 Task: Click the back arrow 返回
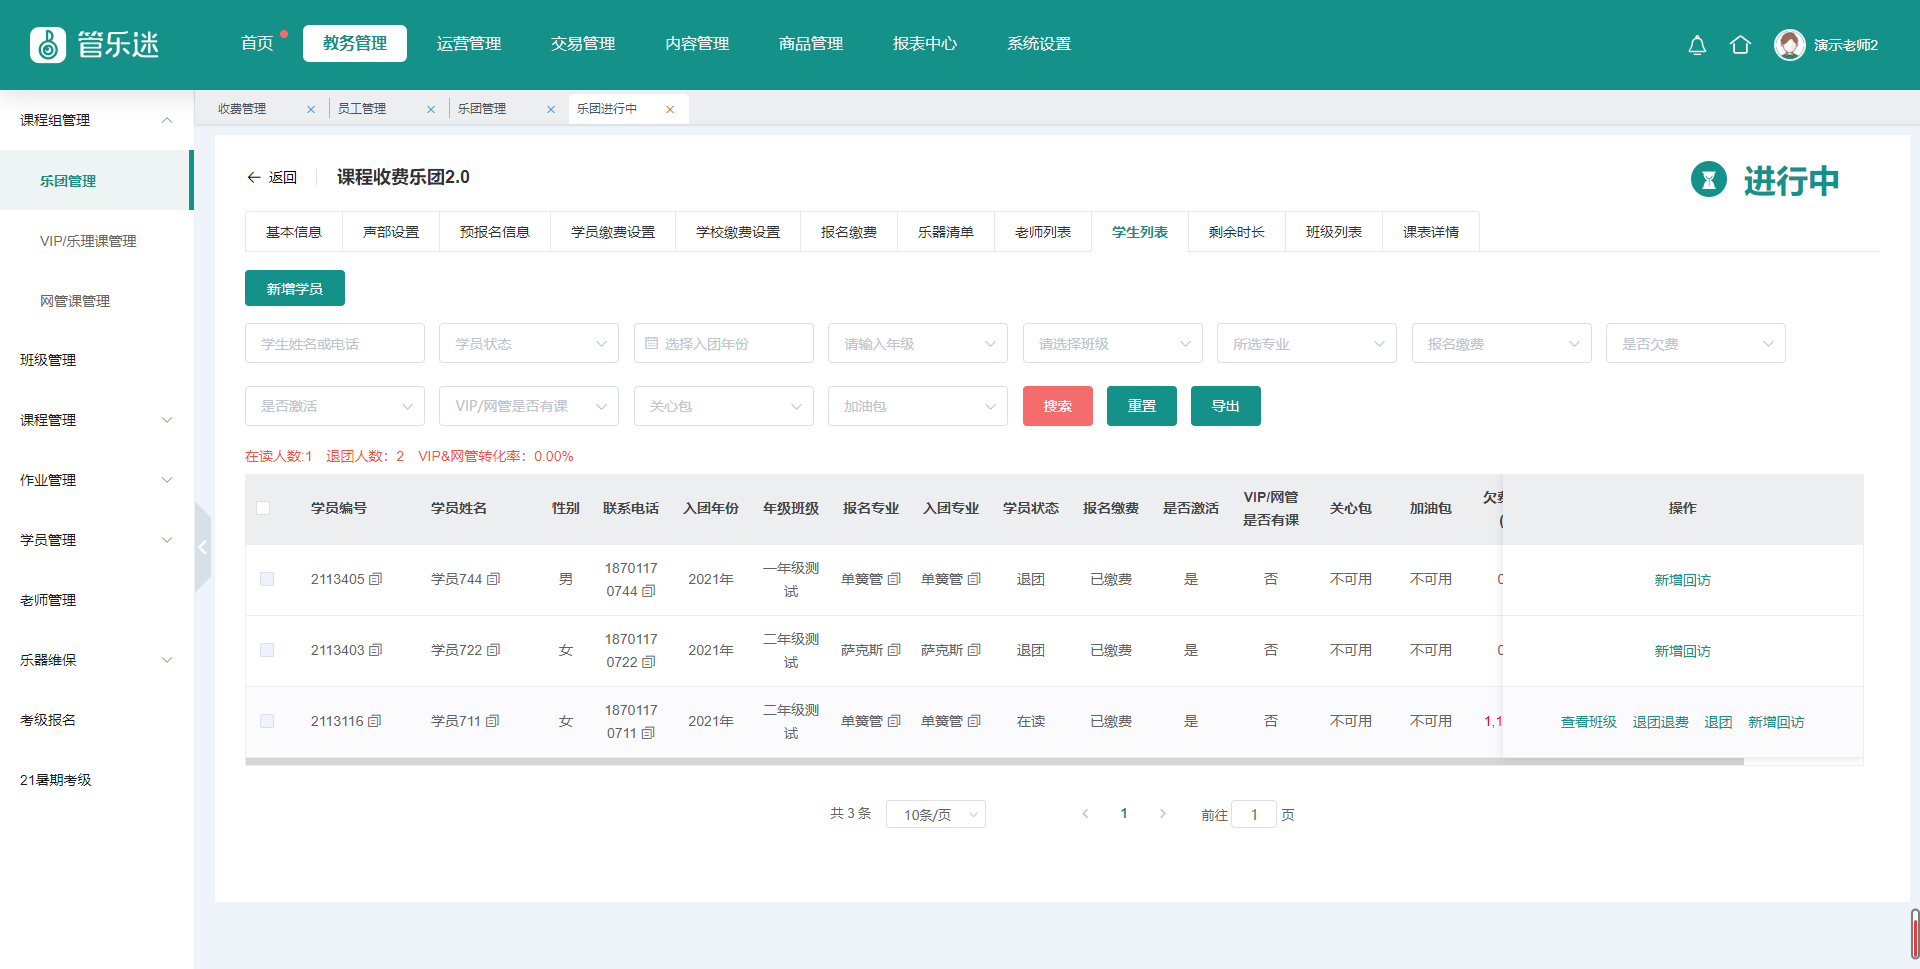tap(272, 177)
